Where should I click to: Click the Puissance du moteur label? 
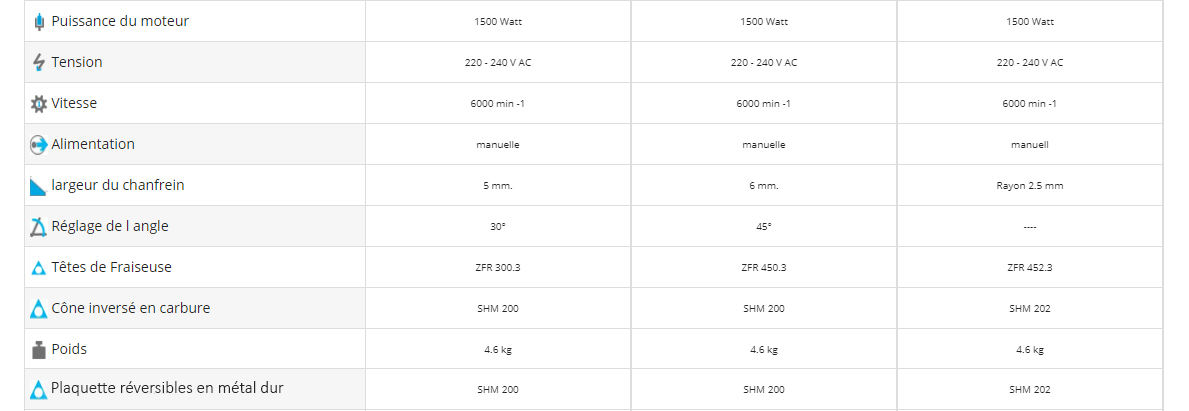pyautogui.click(x=120, y=21)
